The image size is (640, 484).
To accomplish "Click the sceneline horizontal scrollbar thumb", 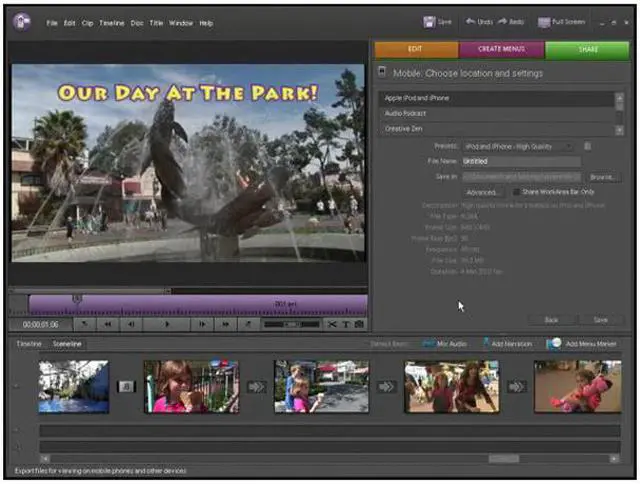I will click(504, 459).
